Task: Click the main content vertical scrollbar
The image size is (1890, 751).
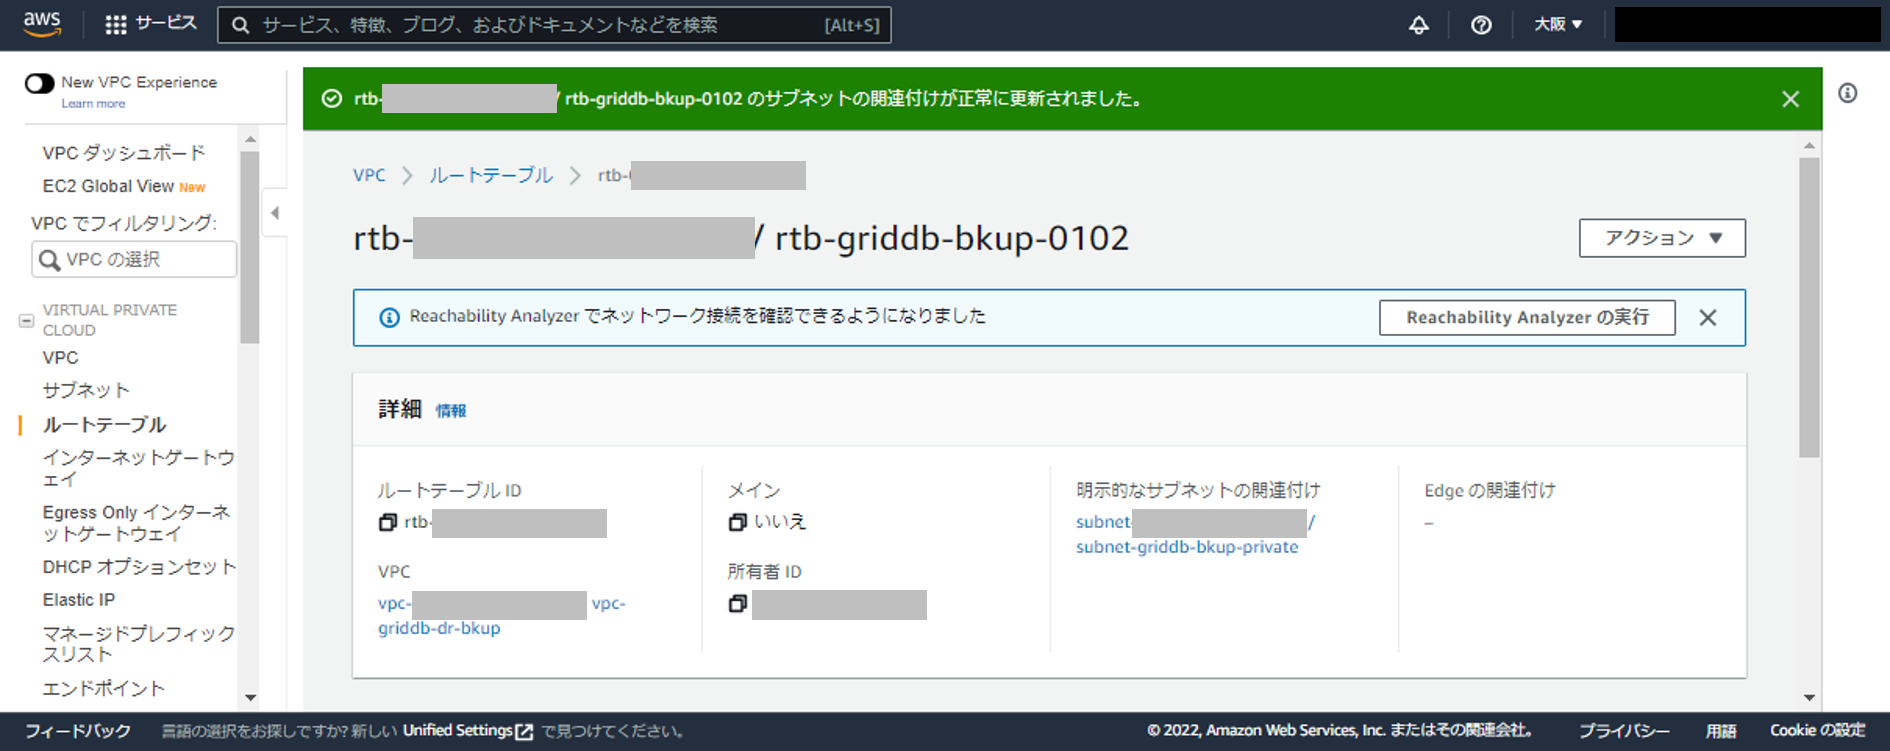Action: point(1809,307)
